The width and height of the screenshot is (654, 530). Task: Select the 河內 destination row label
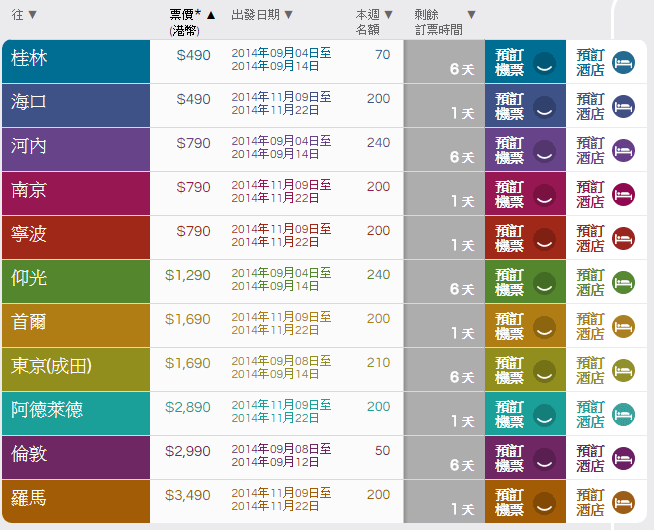click(x=30, y=146)
